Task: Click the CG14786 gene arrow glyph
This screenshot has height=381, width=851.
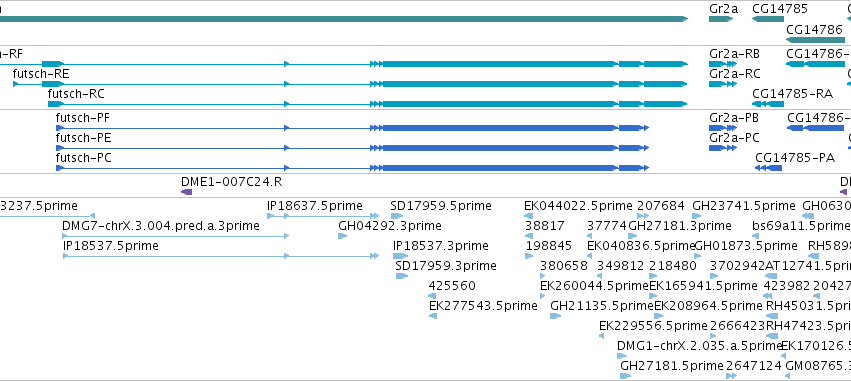Action: coord(816,40)
